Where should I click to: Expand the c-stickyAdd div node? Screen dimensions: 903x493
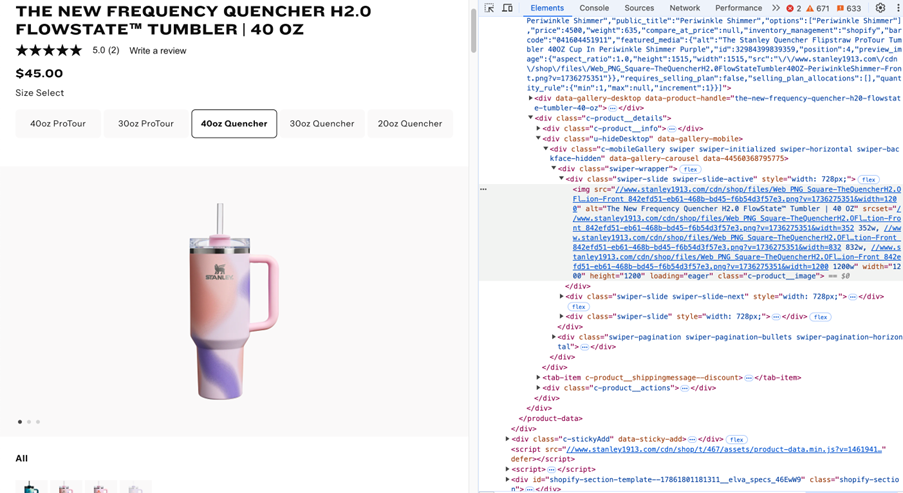[x=507, y=439]
